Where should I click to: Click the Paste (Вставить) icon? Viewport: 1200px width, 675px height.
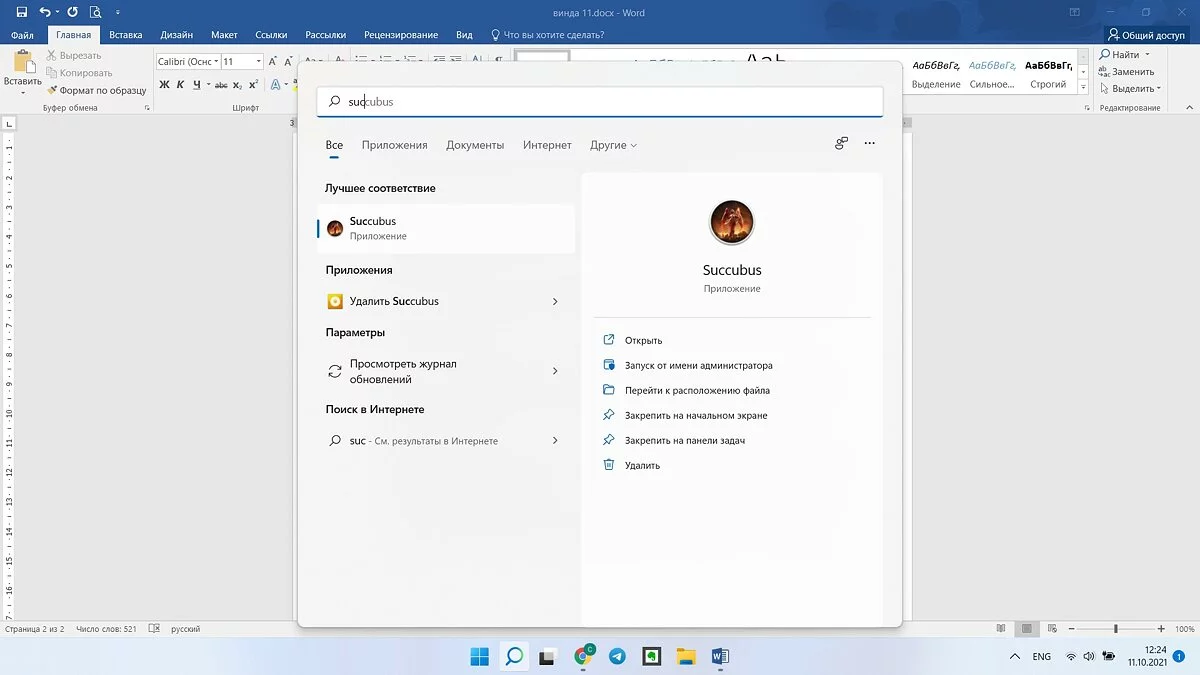tap(22, 62)
